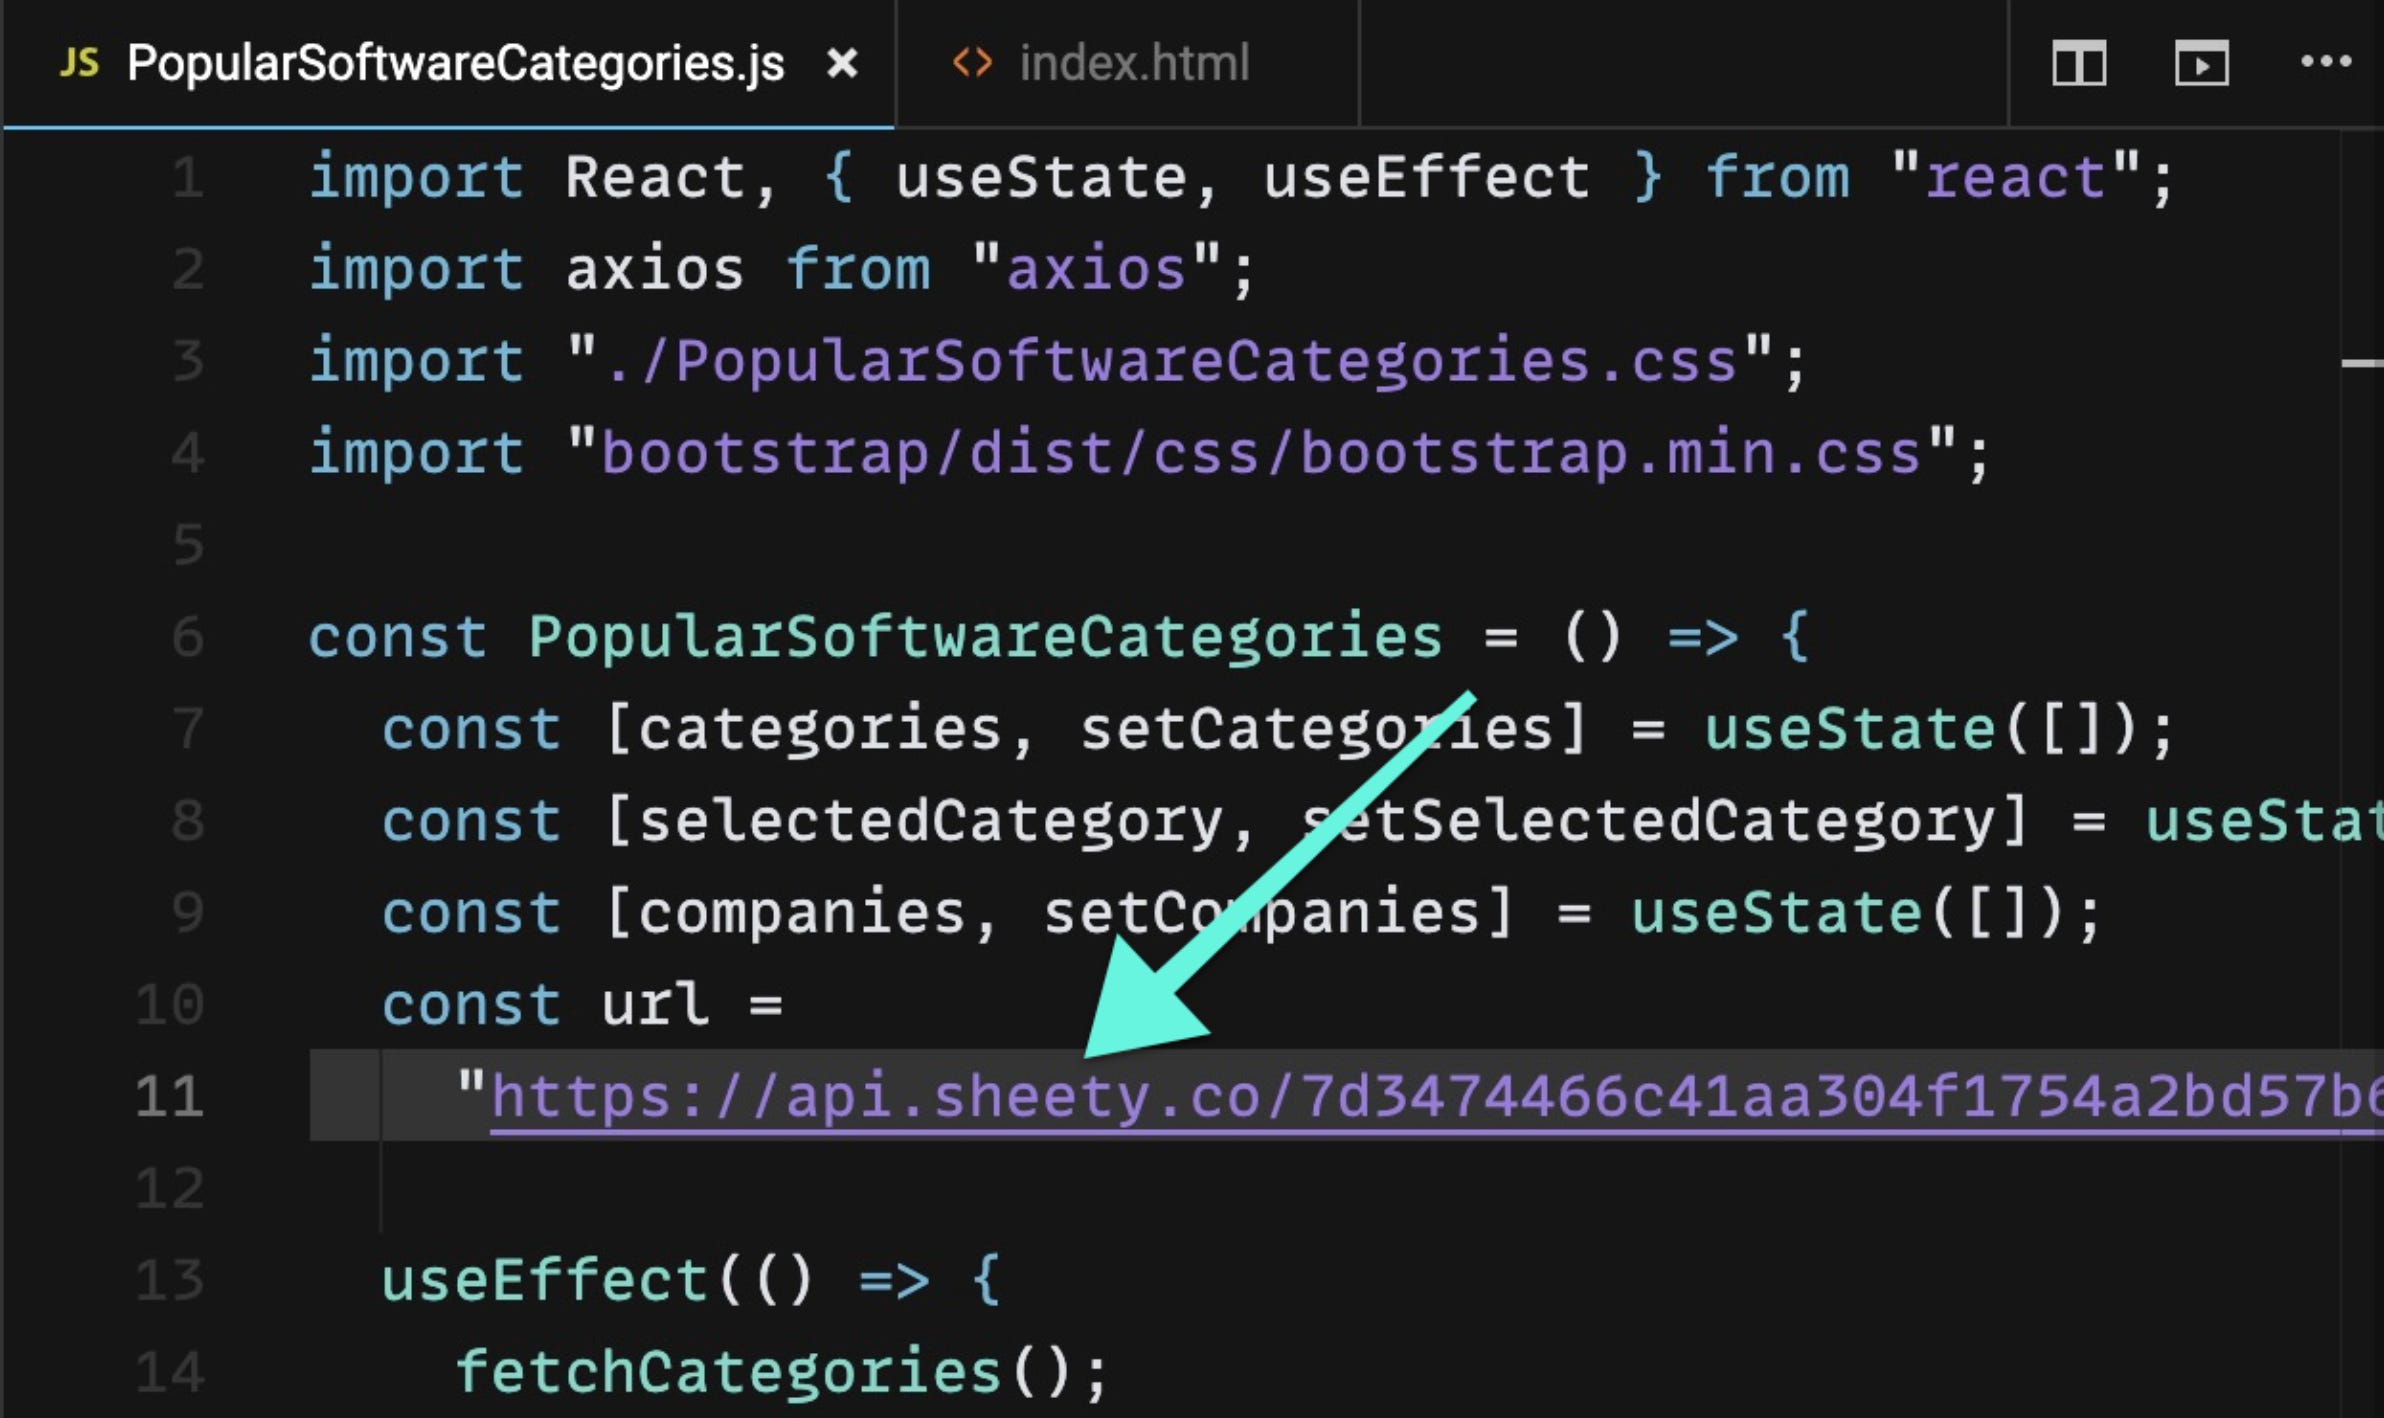Switch to the index.html tab
Viewport: 2384px width, 1418px height.
coord(1132,63)
